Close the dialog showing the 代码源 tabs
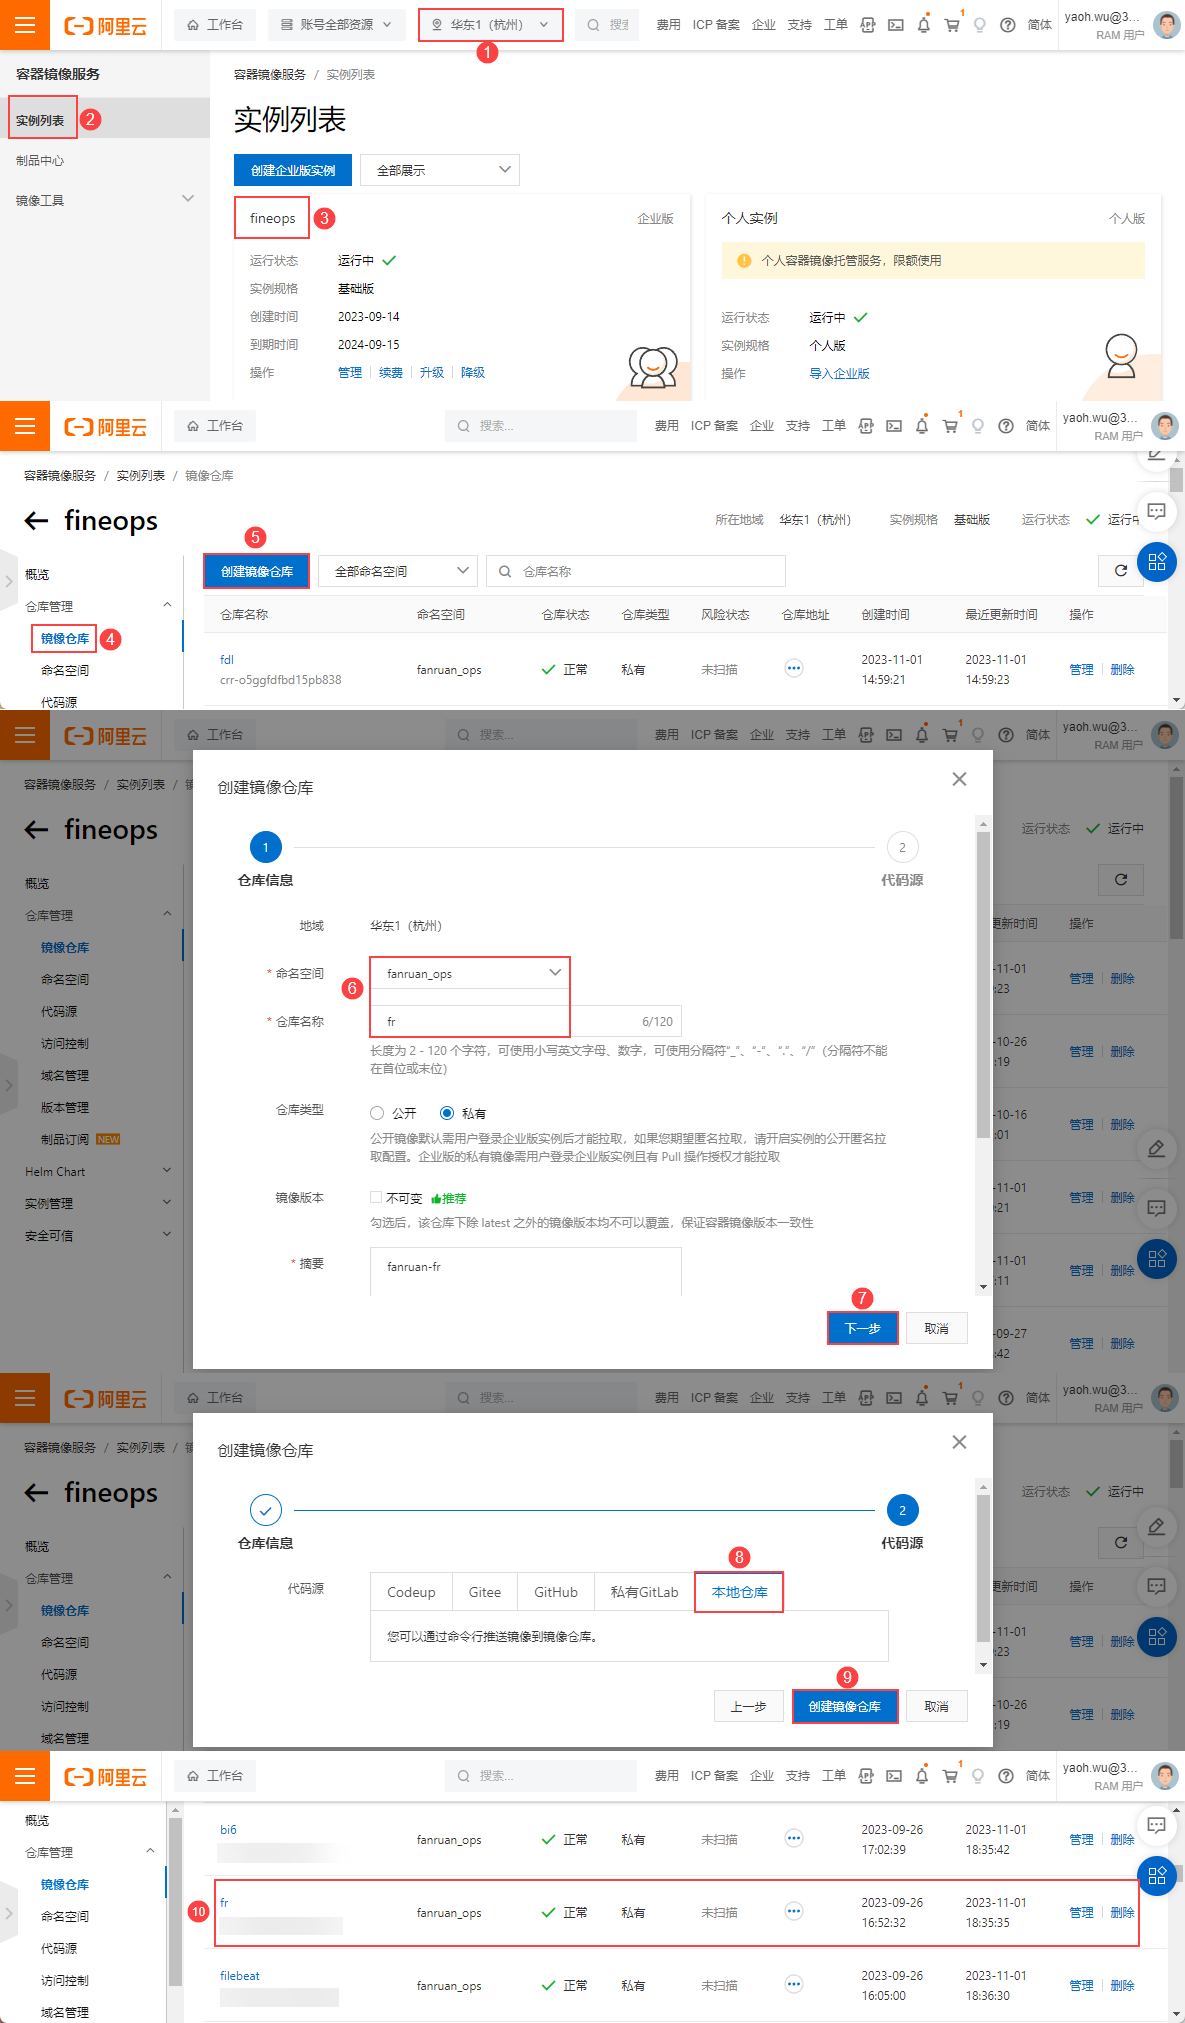1185x2023 pixels. [x=959, y=1442]
